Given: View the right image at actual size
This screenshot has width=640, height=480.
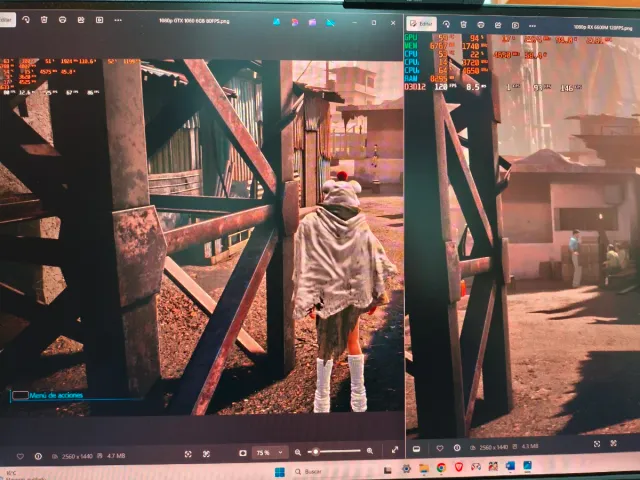Looking at the screenshot, I should (x=613, y=443).
